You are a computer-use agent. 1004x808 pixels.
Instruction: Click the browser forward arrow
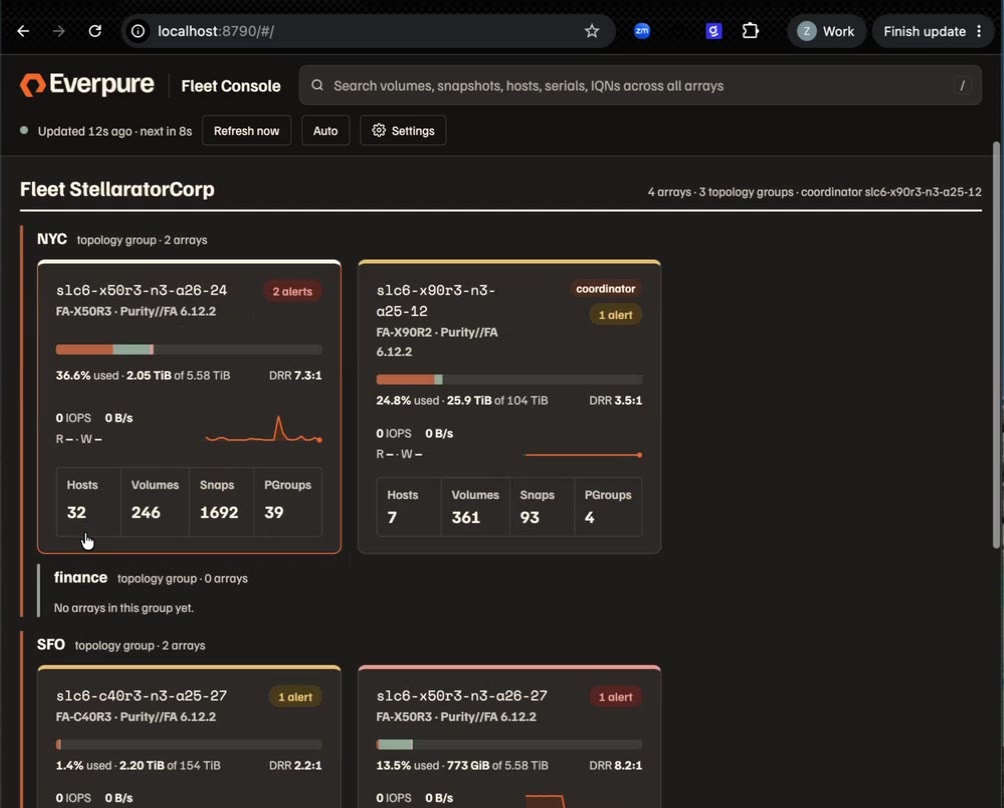point(58,31)
